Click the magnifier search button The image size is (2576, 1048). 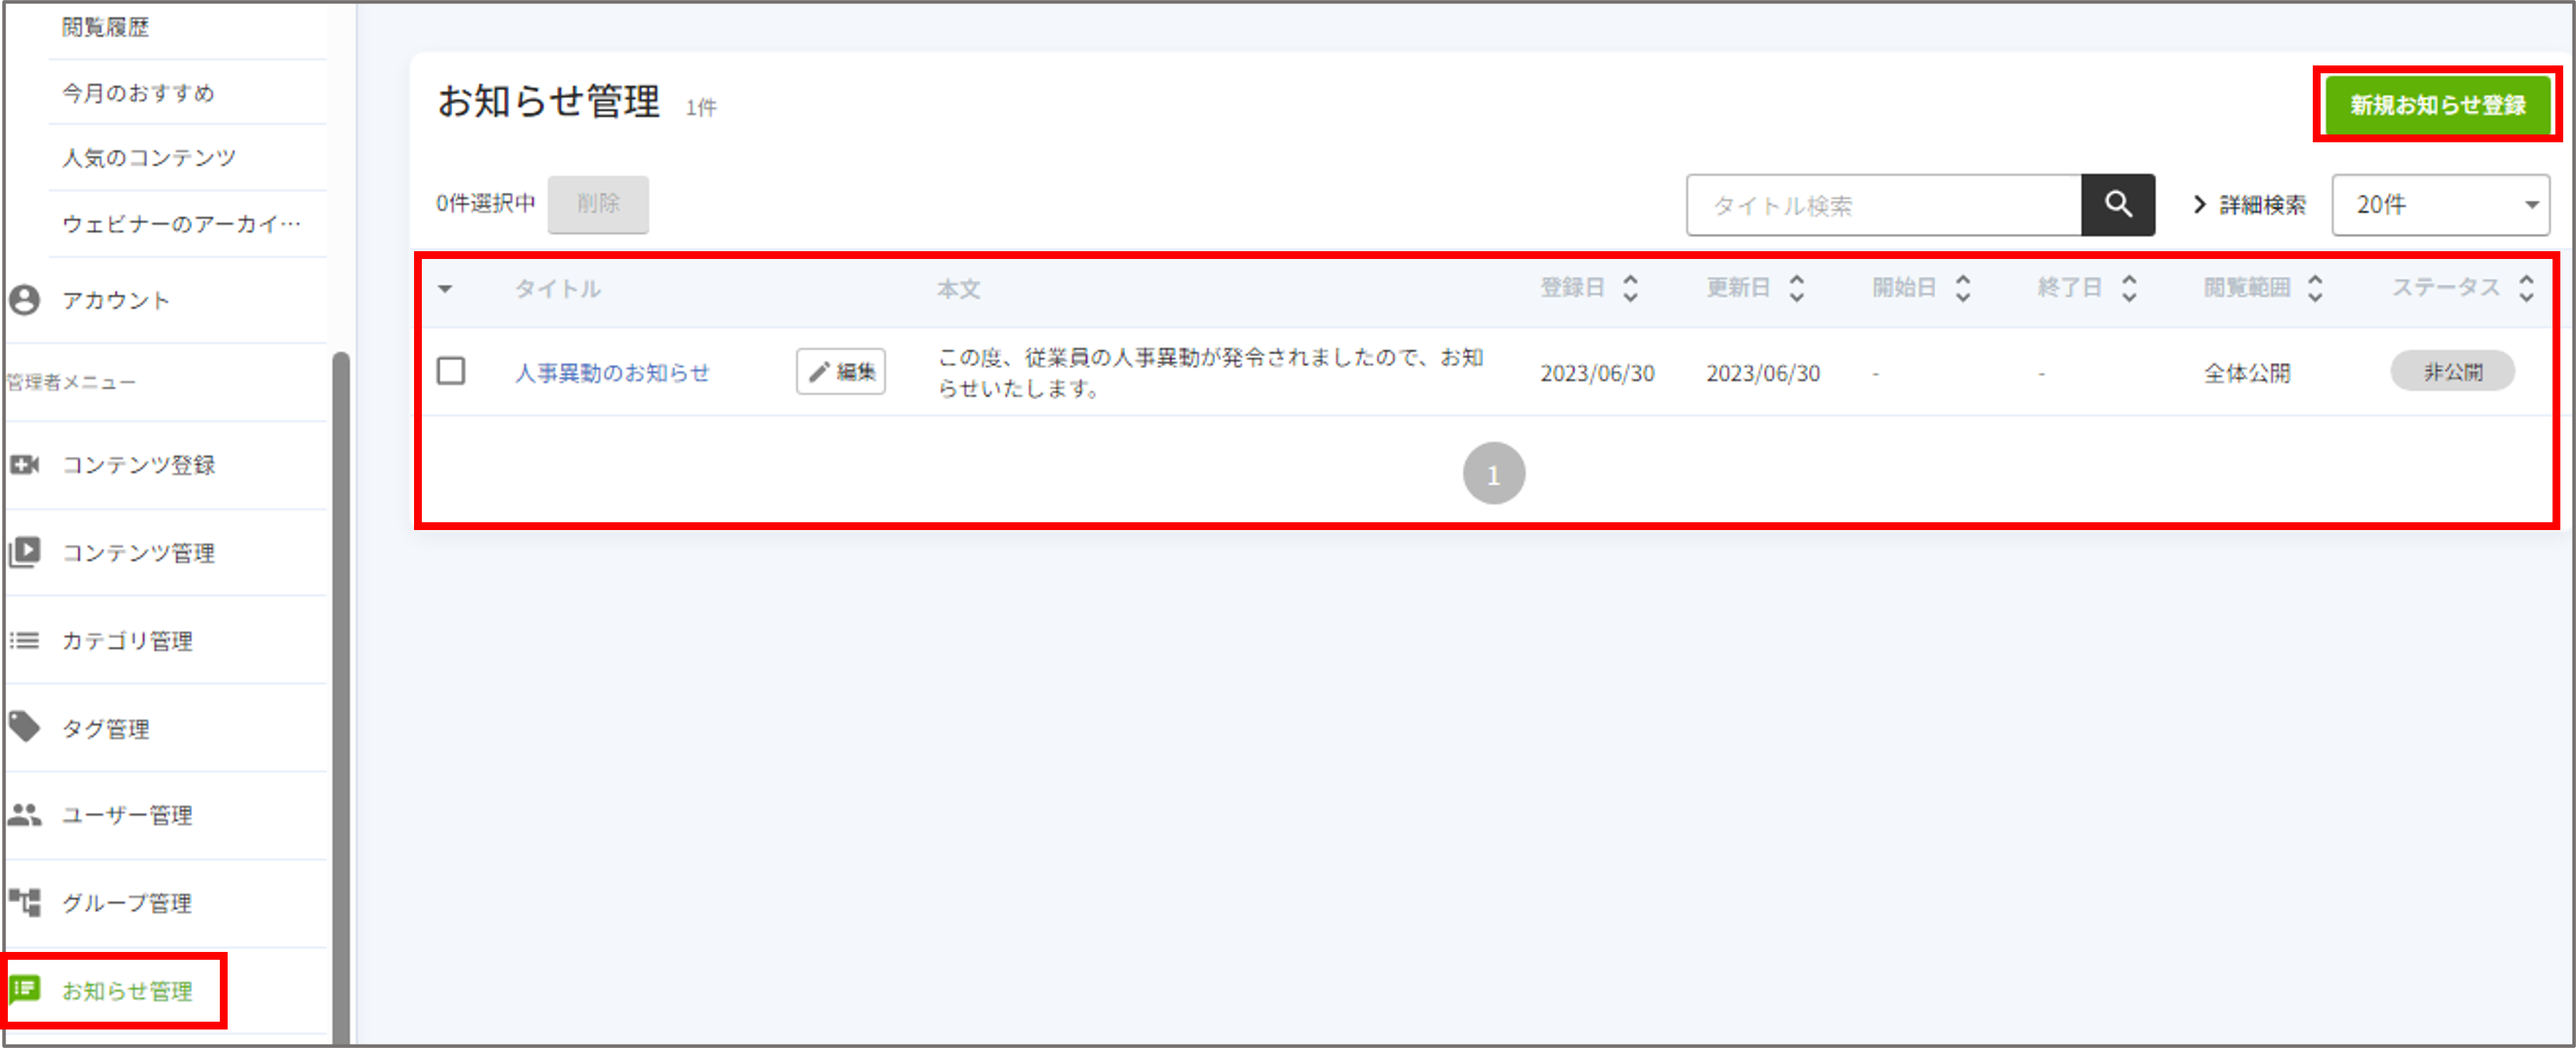tap(2117, 205)
